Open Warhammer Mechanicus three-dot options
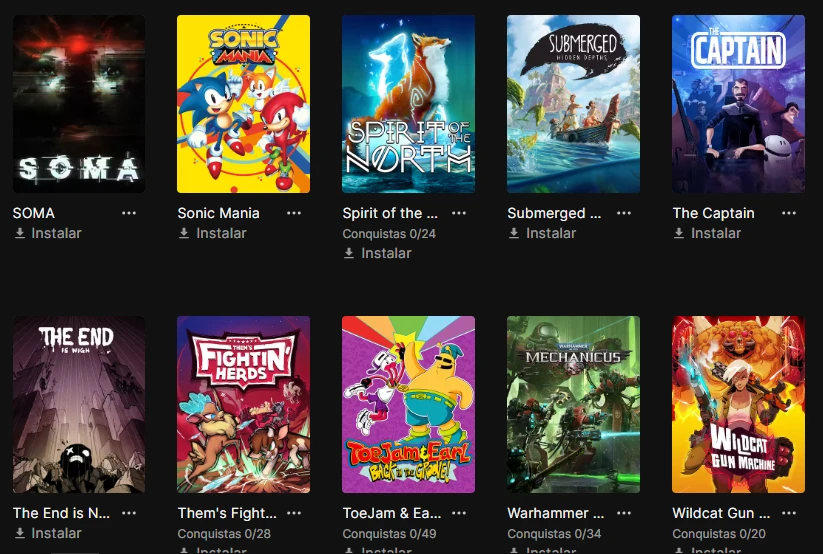This screenshot has width=823, height=554. [624, 513]
